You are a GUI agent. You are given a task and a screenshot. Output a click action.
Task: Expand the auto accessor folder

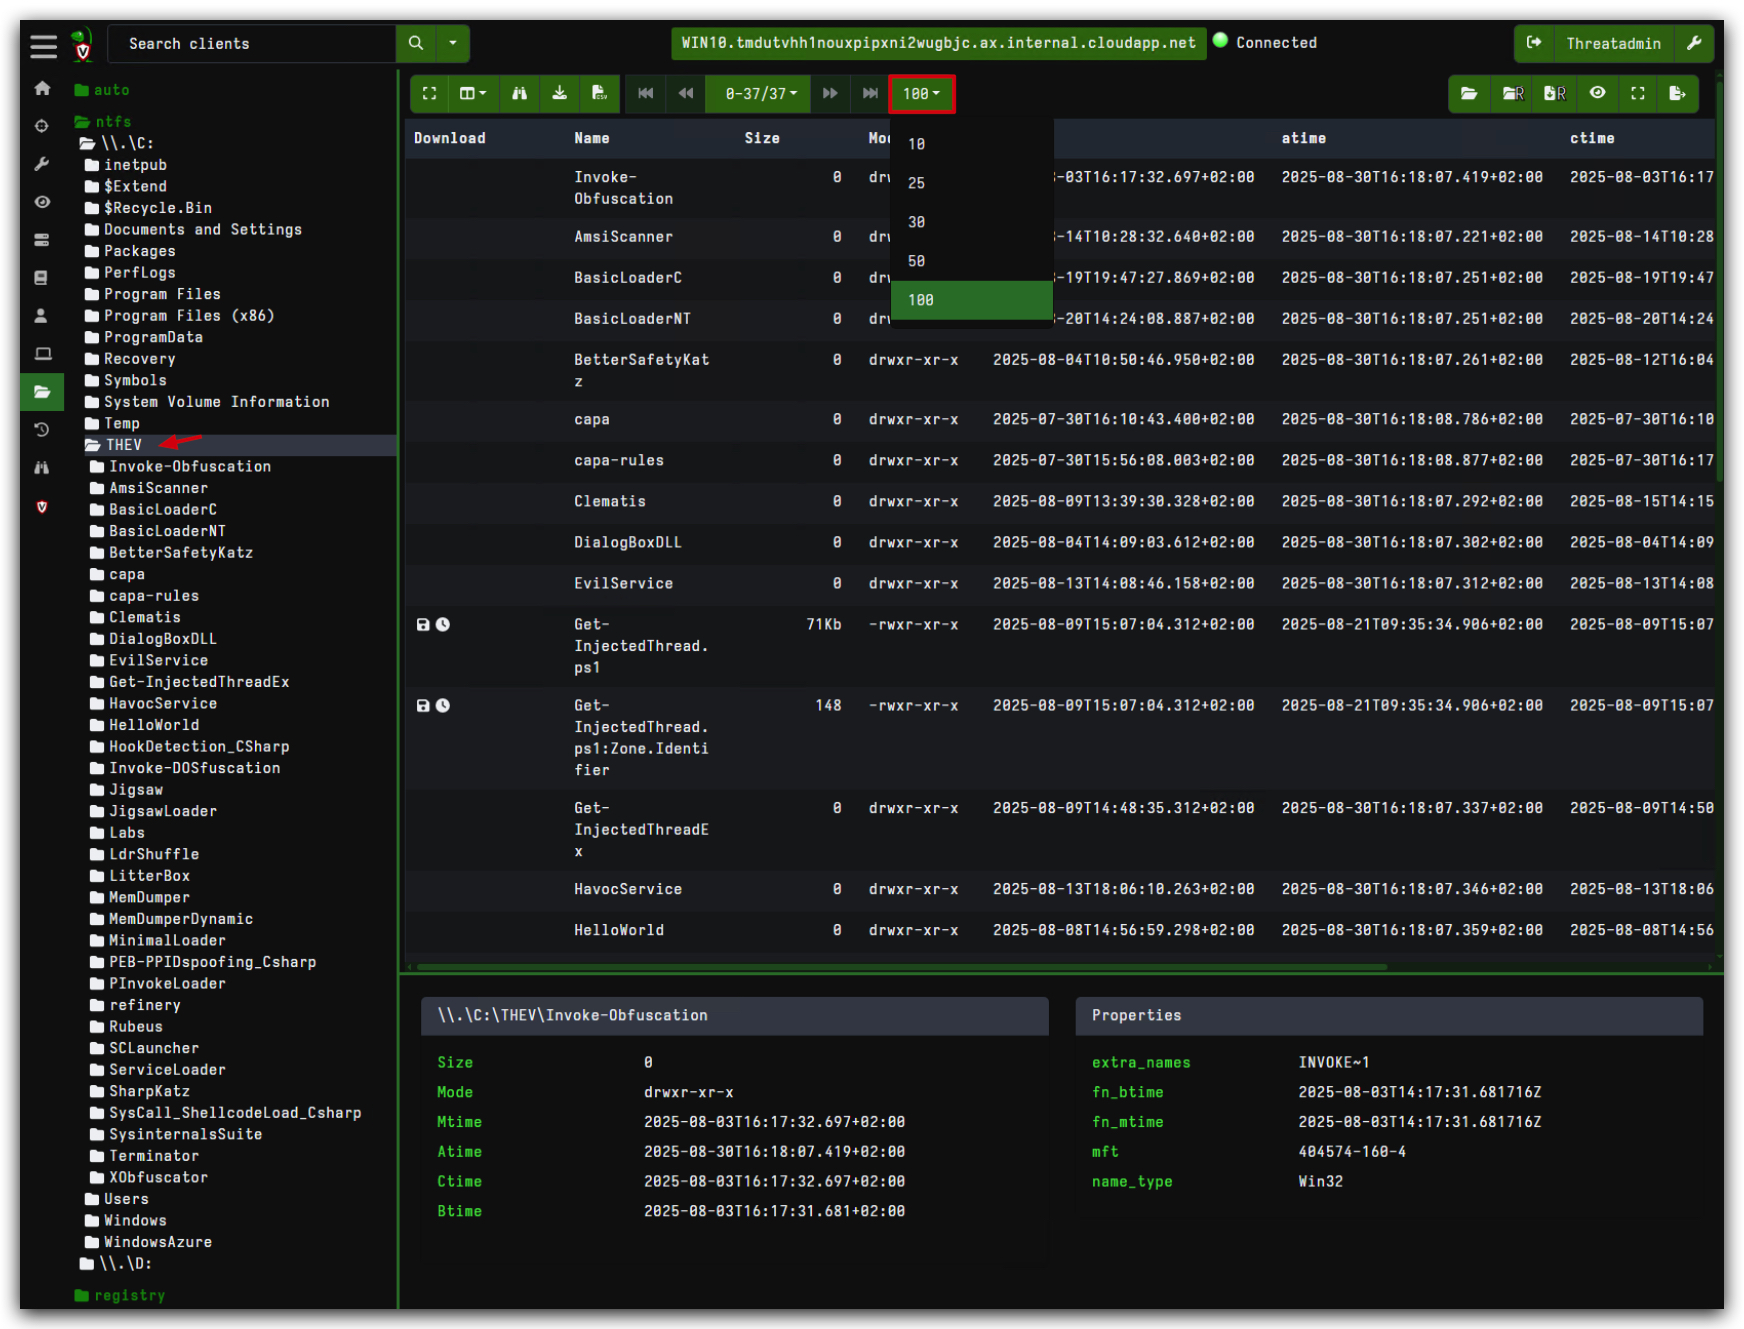[x=102, y=90]
